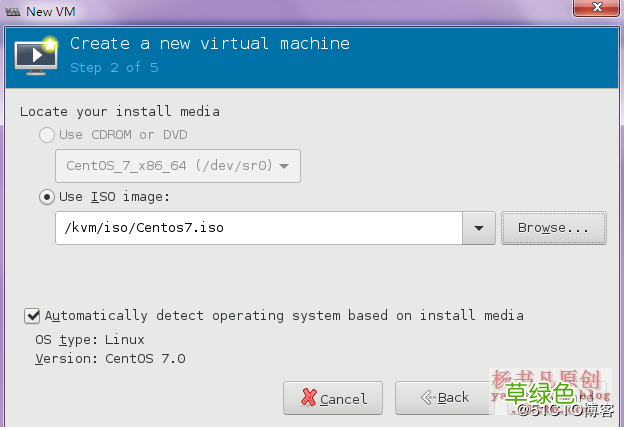Select the Use CDROM or DVD option
624x427 pixels.
47,135
